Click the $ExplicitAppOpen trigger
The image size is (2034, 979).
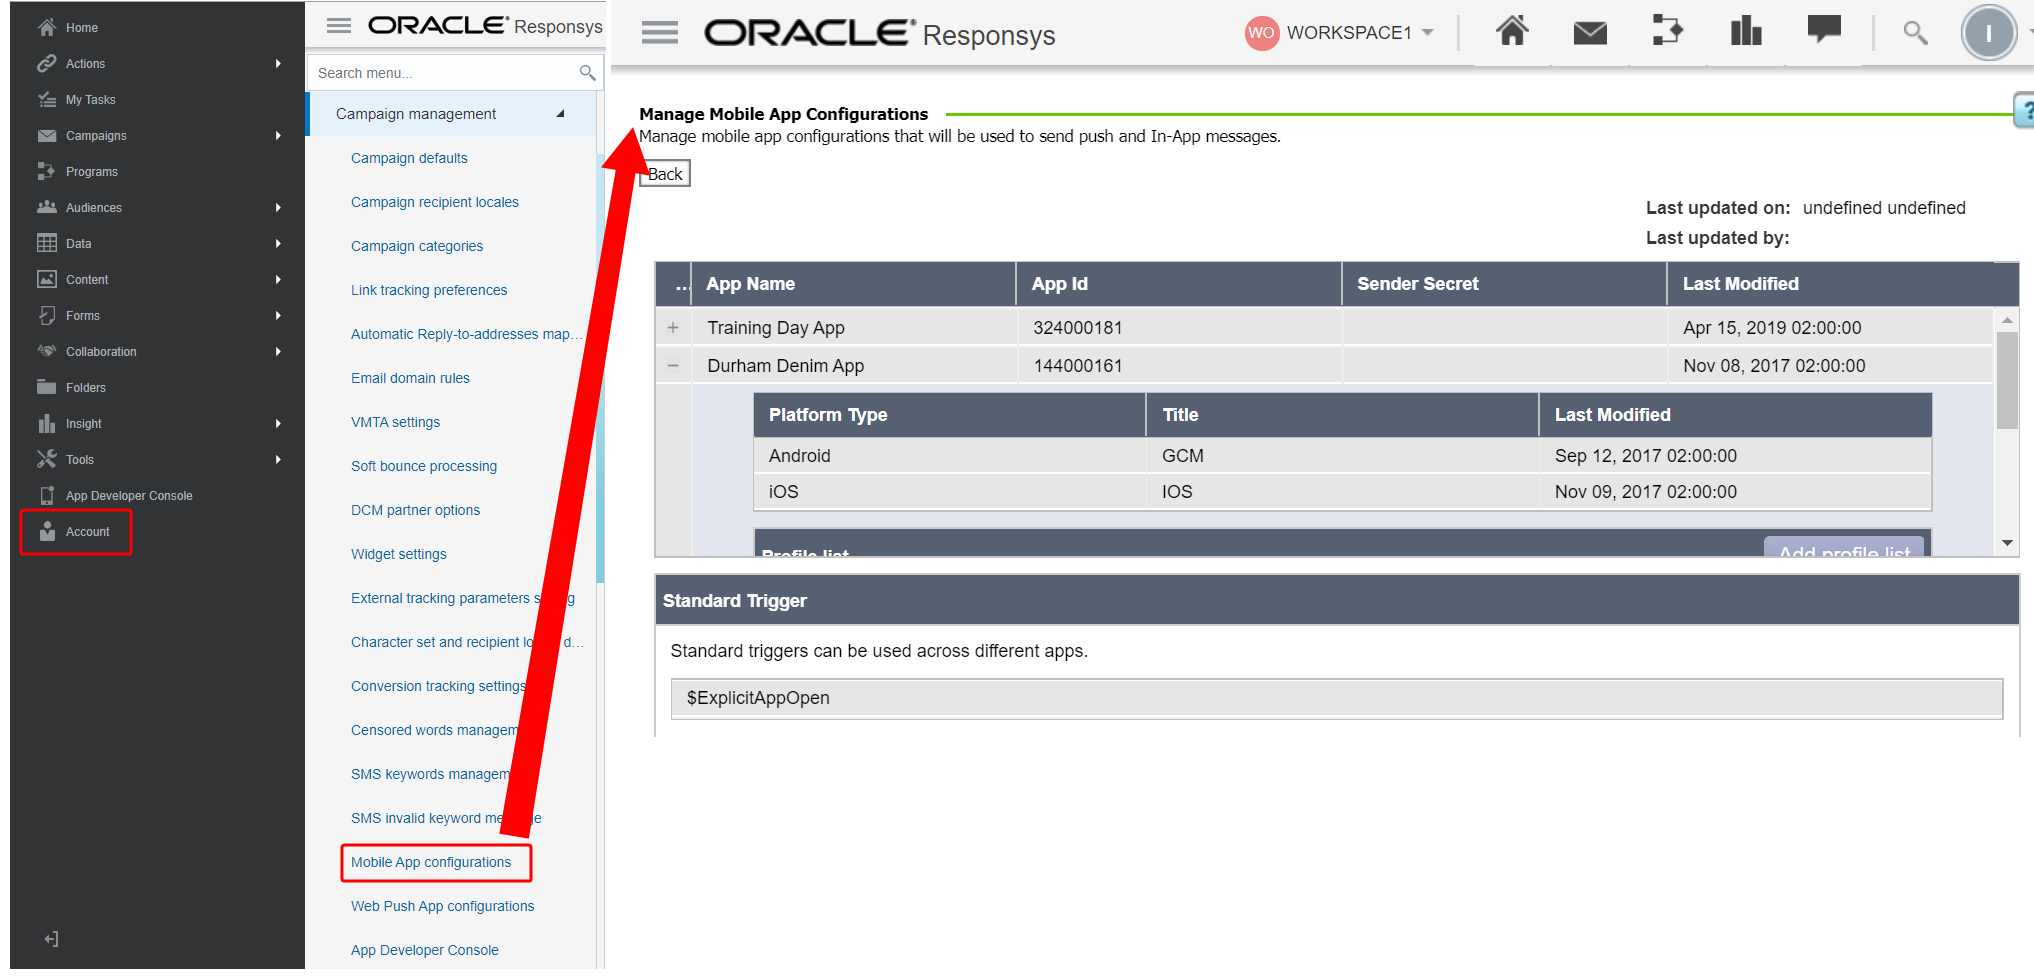pyautogui.click(x=1336, y=698)
